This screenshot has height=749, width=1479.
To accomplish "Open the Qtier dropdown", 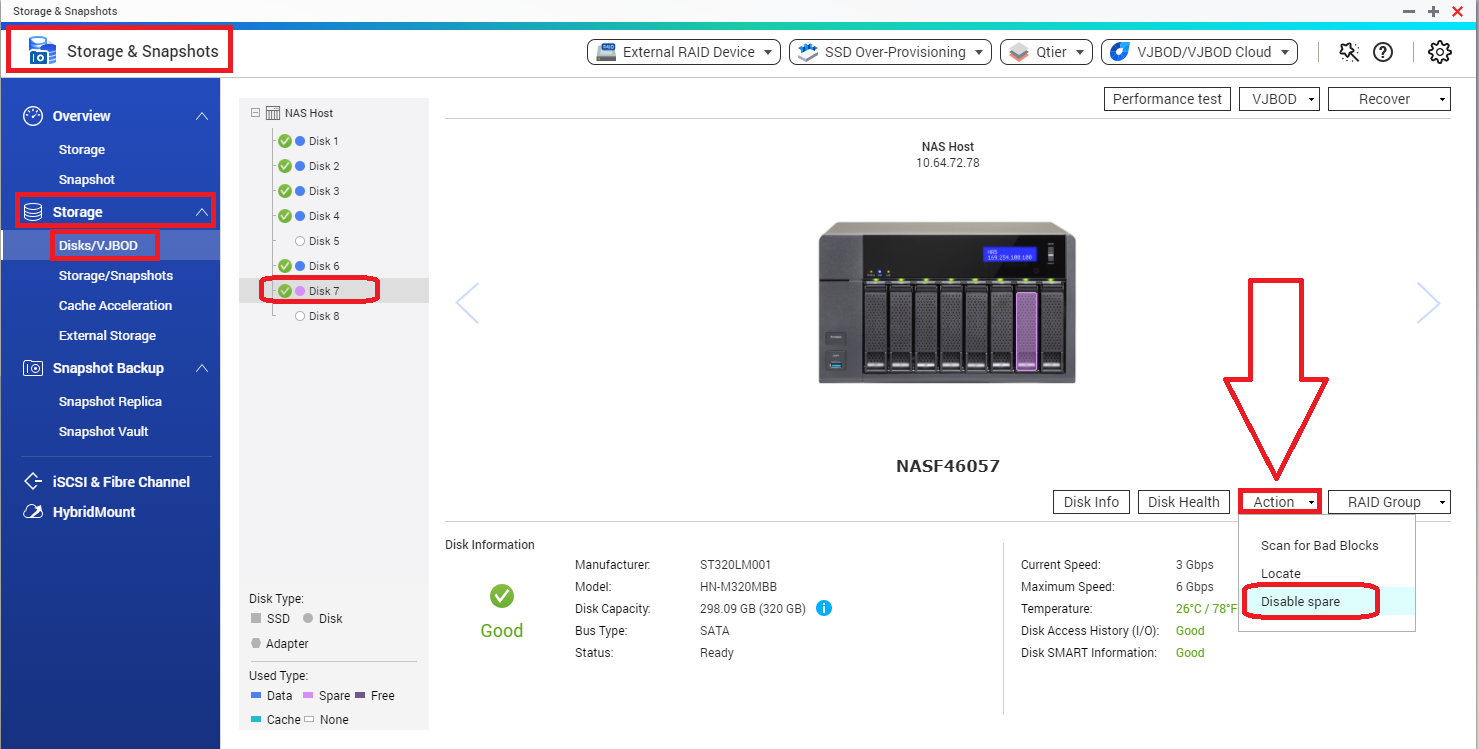I will click(x=1046, y=52).
